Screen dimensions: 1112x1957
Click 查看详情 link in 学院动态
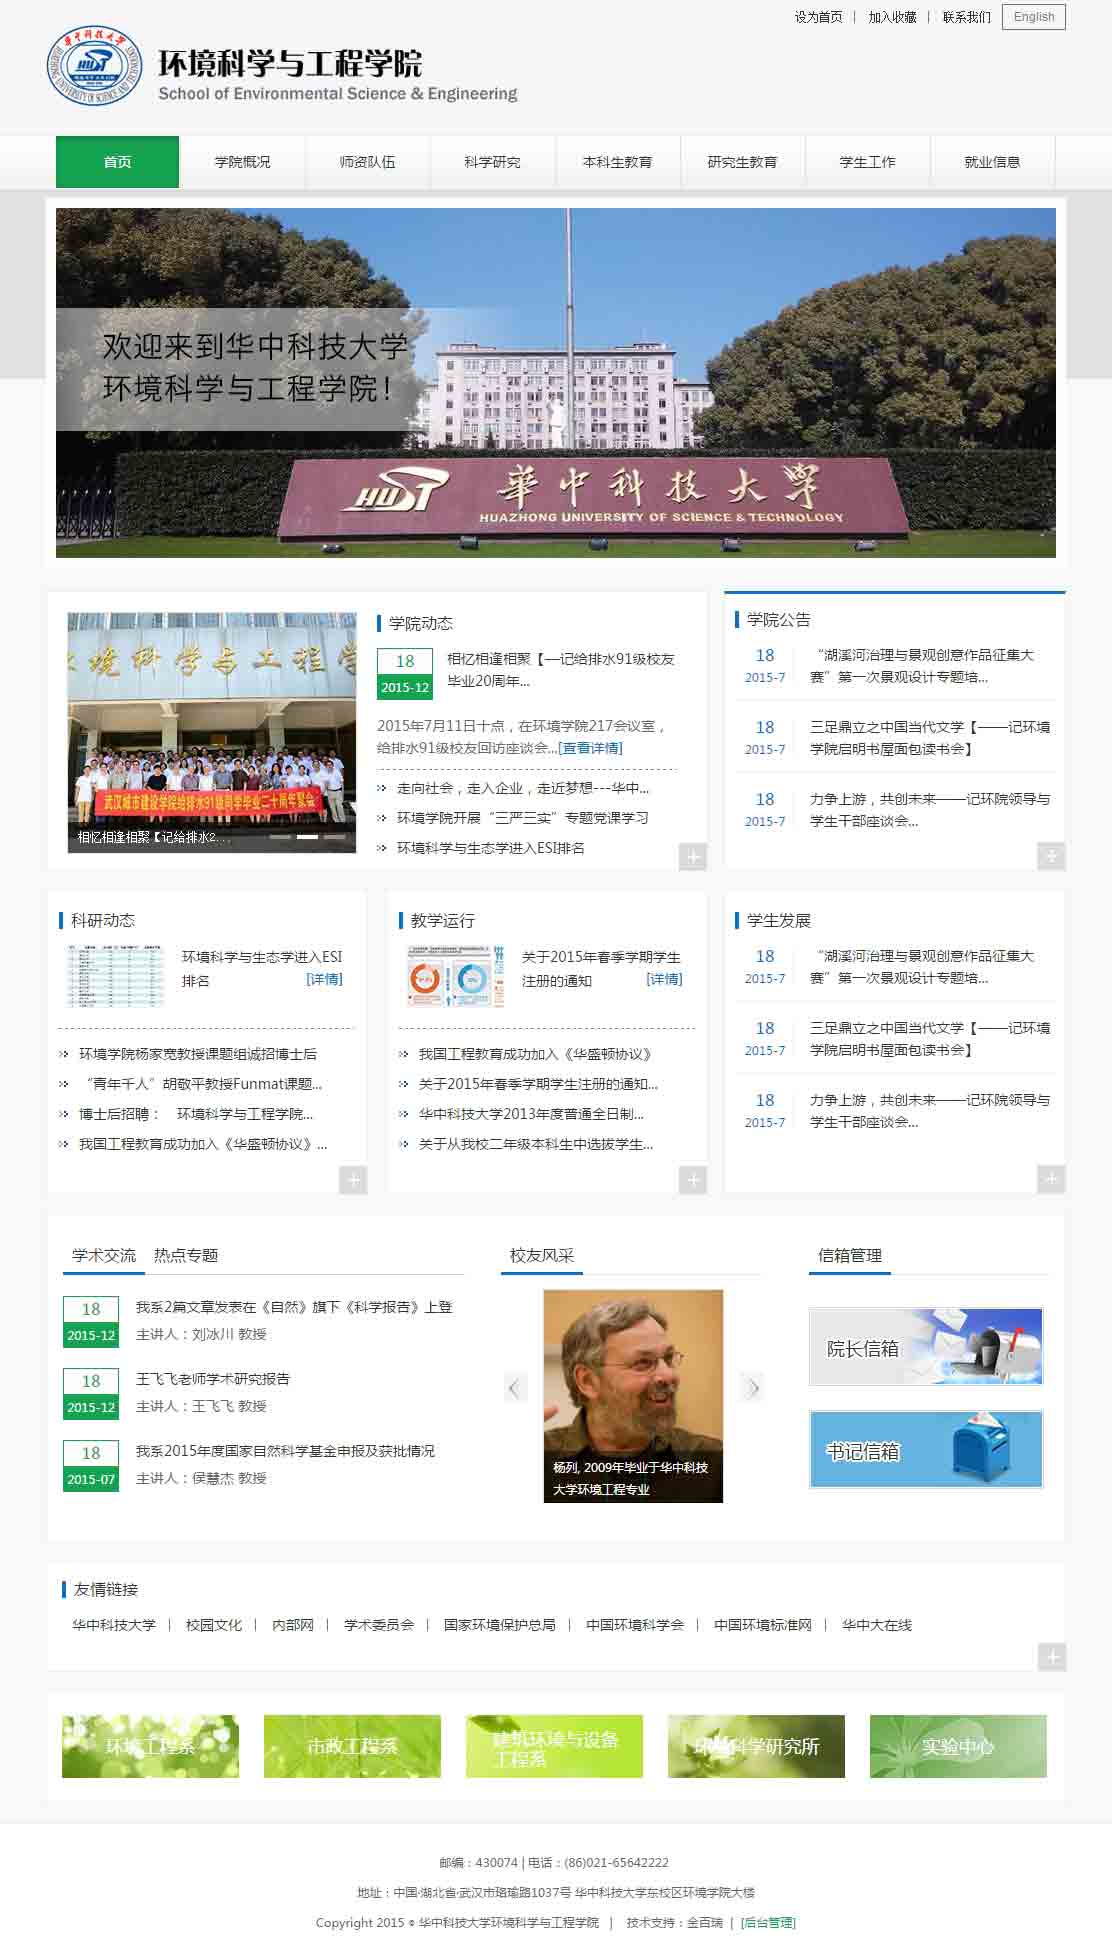click(x=590, y=748)
